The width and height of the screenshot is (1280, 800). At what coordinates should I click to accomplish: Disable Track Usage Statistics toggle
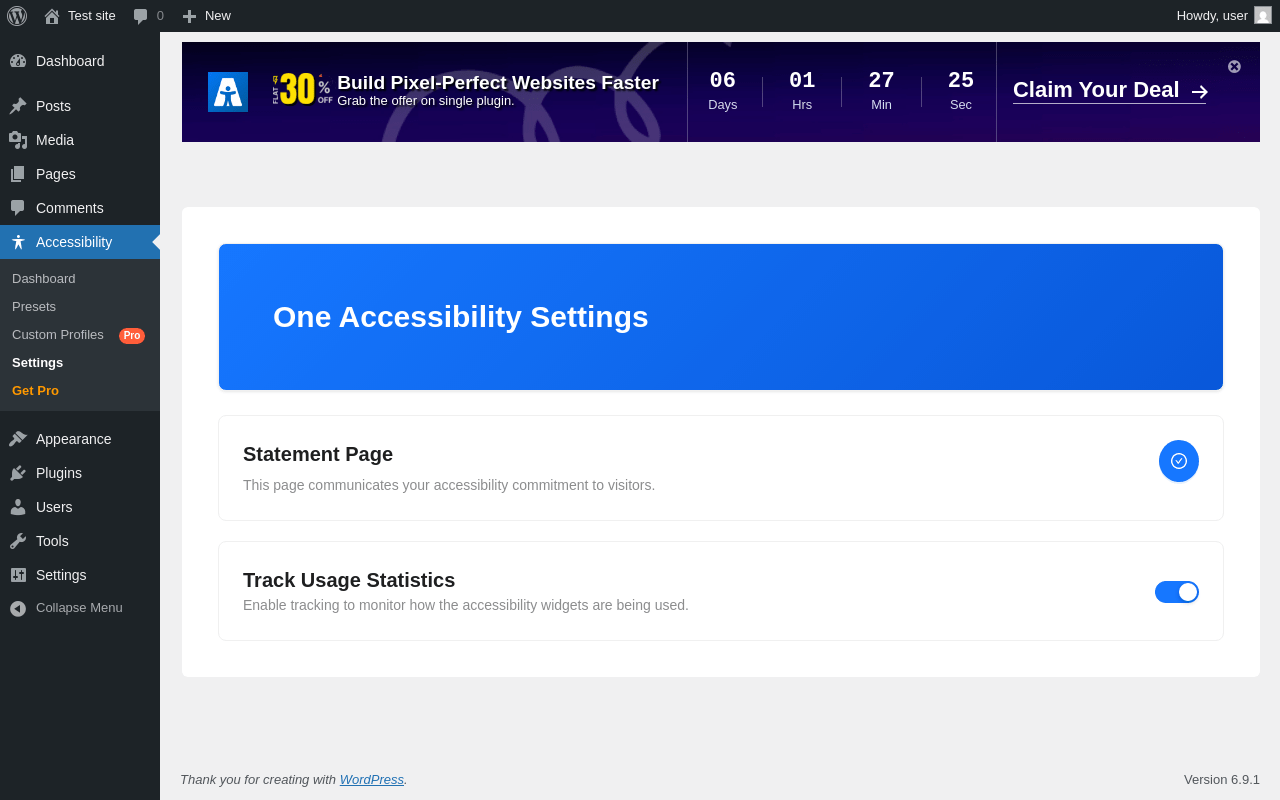coord(1177,592)
